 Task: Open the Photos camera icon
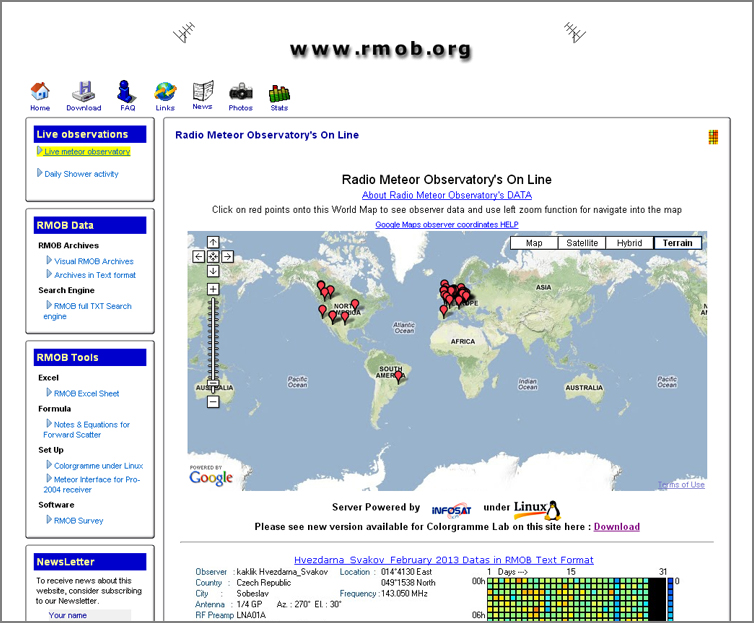click(240, 93)
